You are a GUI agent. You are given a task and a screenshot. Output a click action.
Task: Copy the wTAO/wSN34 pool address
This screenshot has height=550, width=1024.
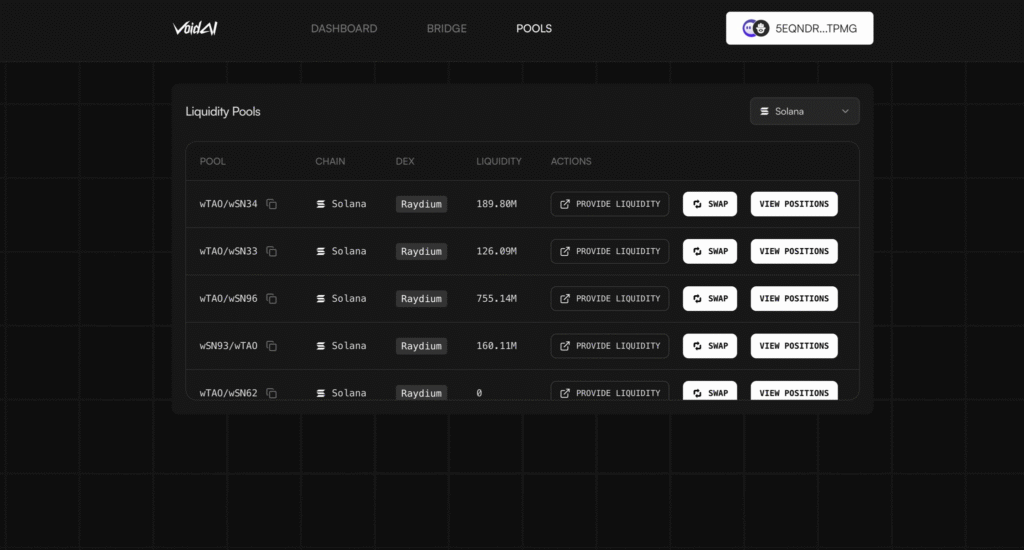[x=272, y=204]
